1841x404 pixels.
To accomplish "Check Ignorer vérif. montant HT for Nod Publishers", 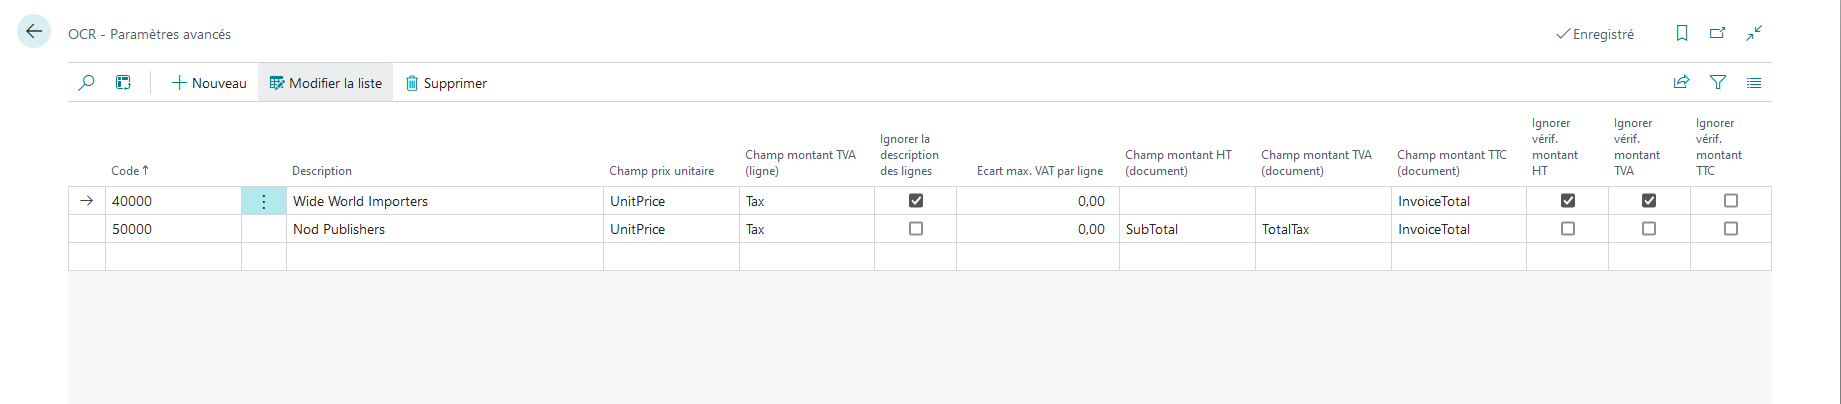I will tap(1568, 229).
